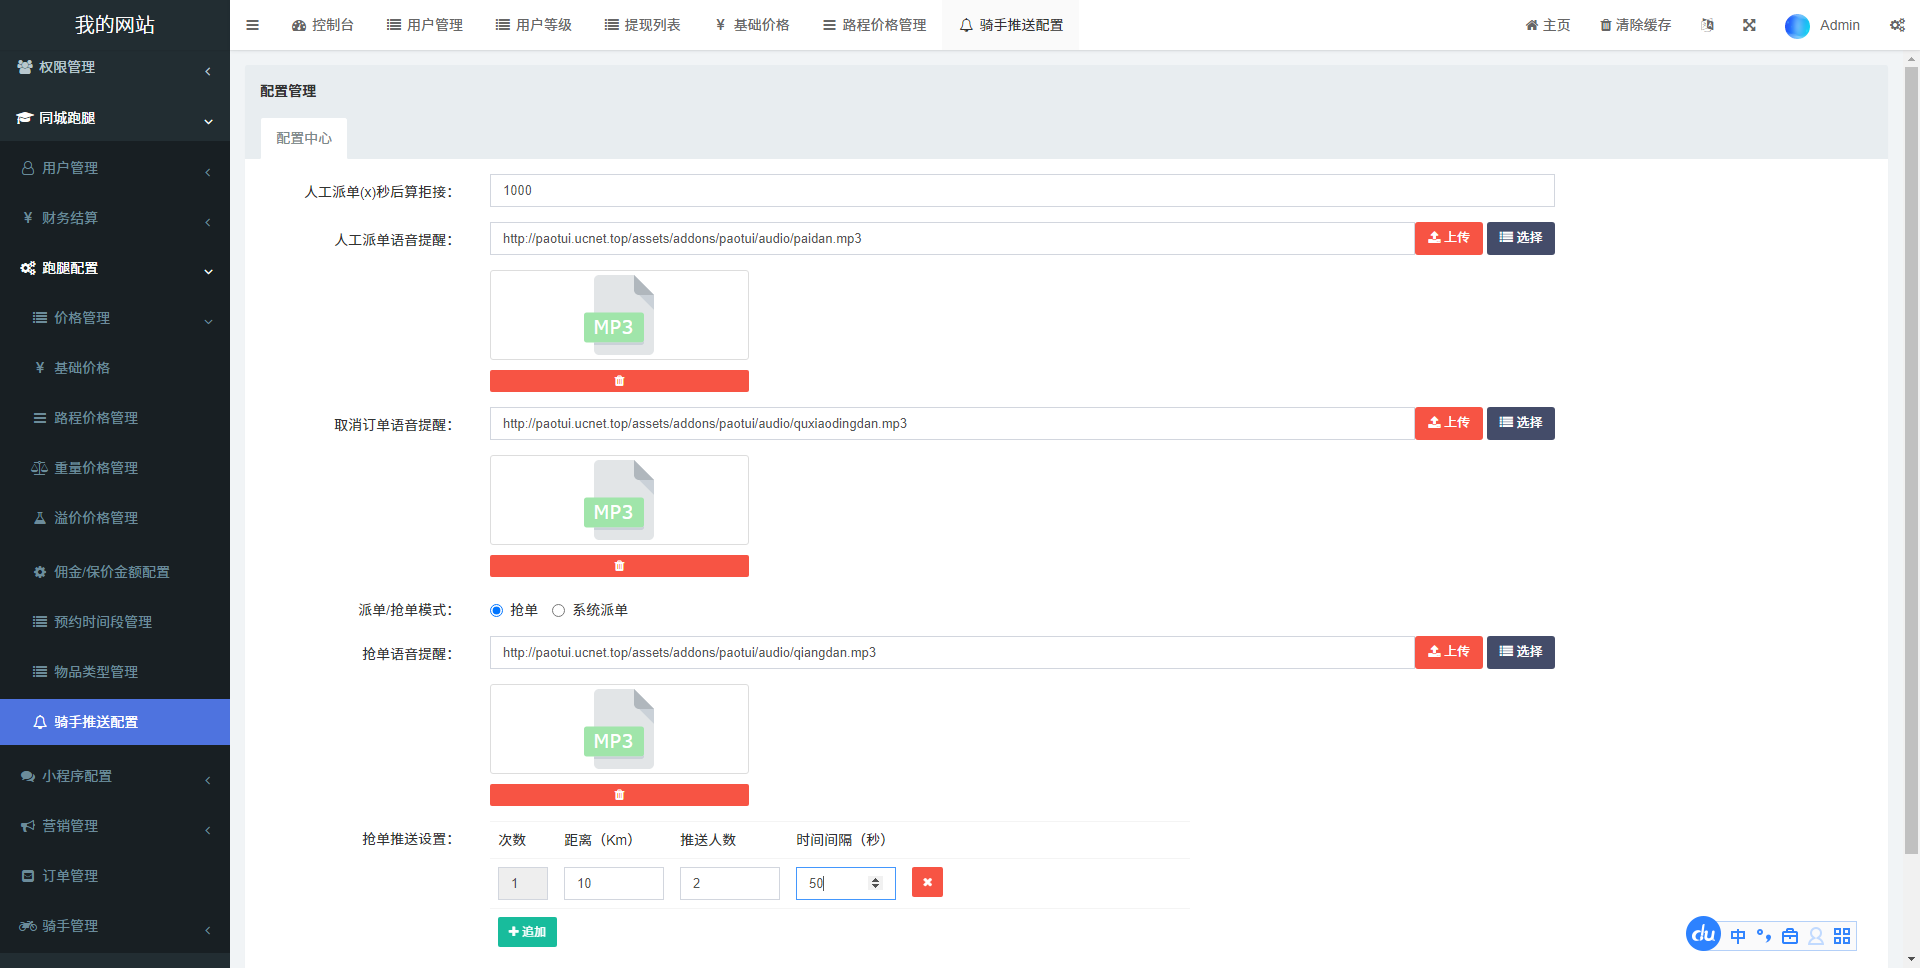Click the time interval number stepper arrows
The width and height of the screenshot is (1920, 968).
875,883
